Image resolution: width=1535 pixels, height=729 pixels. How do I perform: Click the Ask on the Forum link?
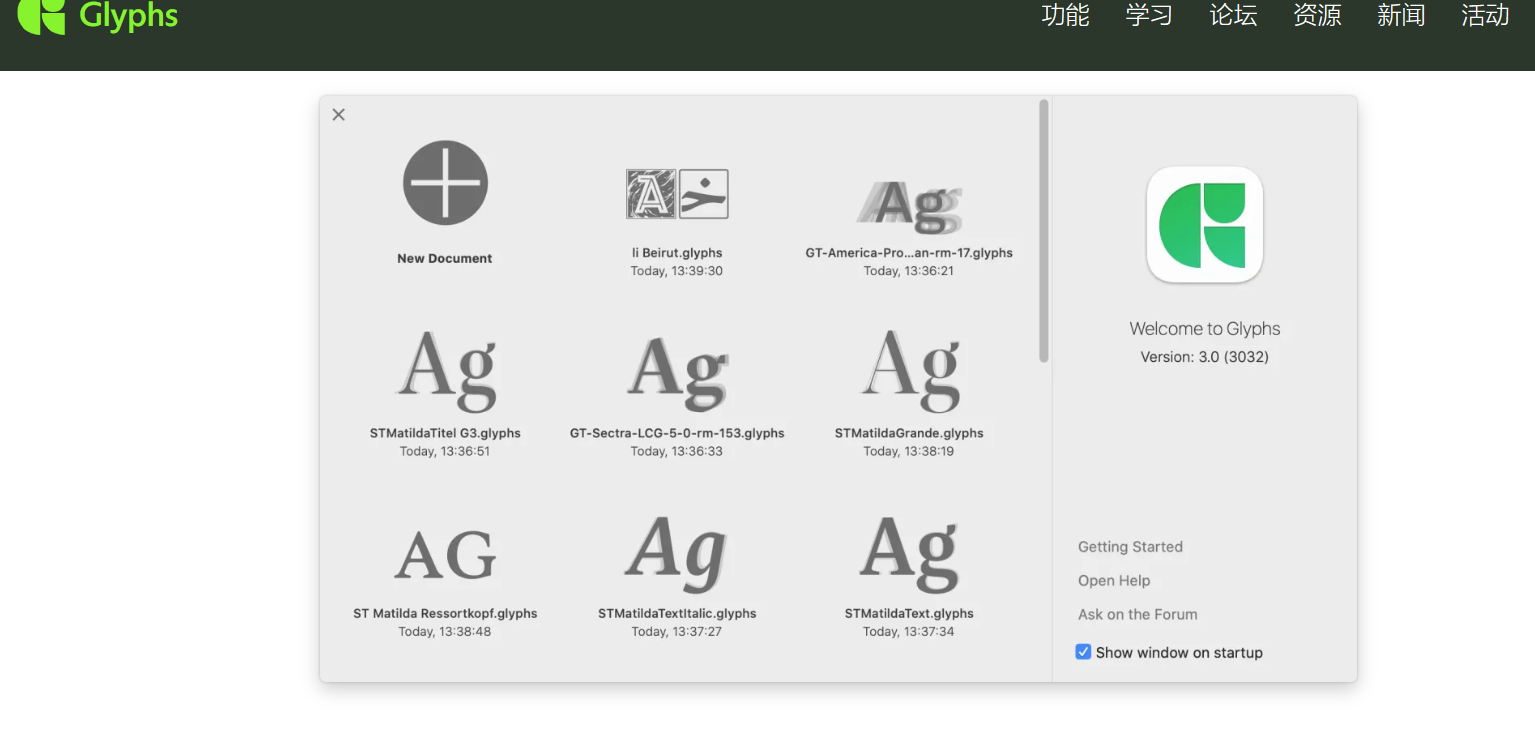point(1137,615)
